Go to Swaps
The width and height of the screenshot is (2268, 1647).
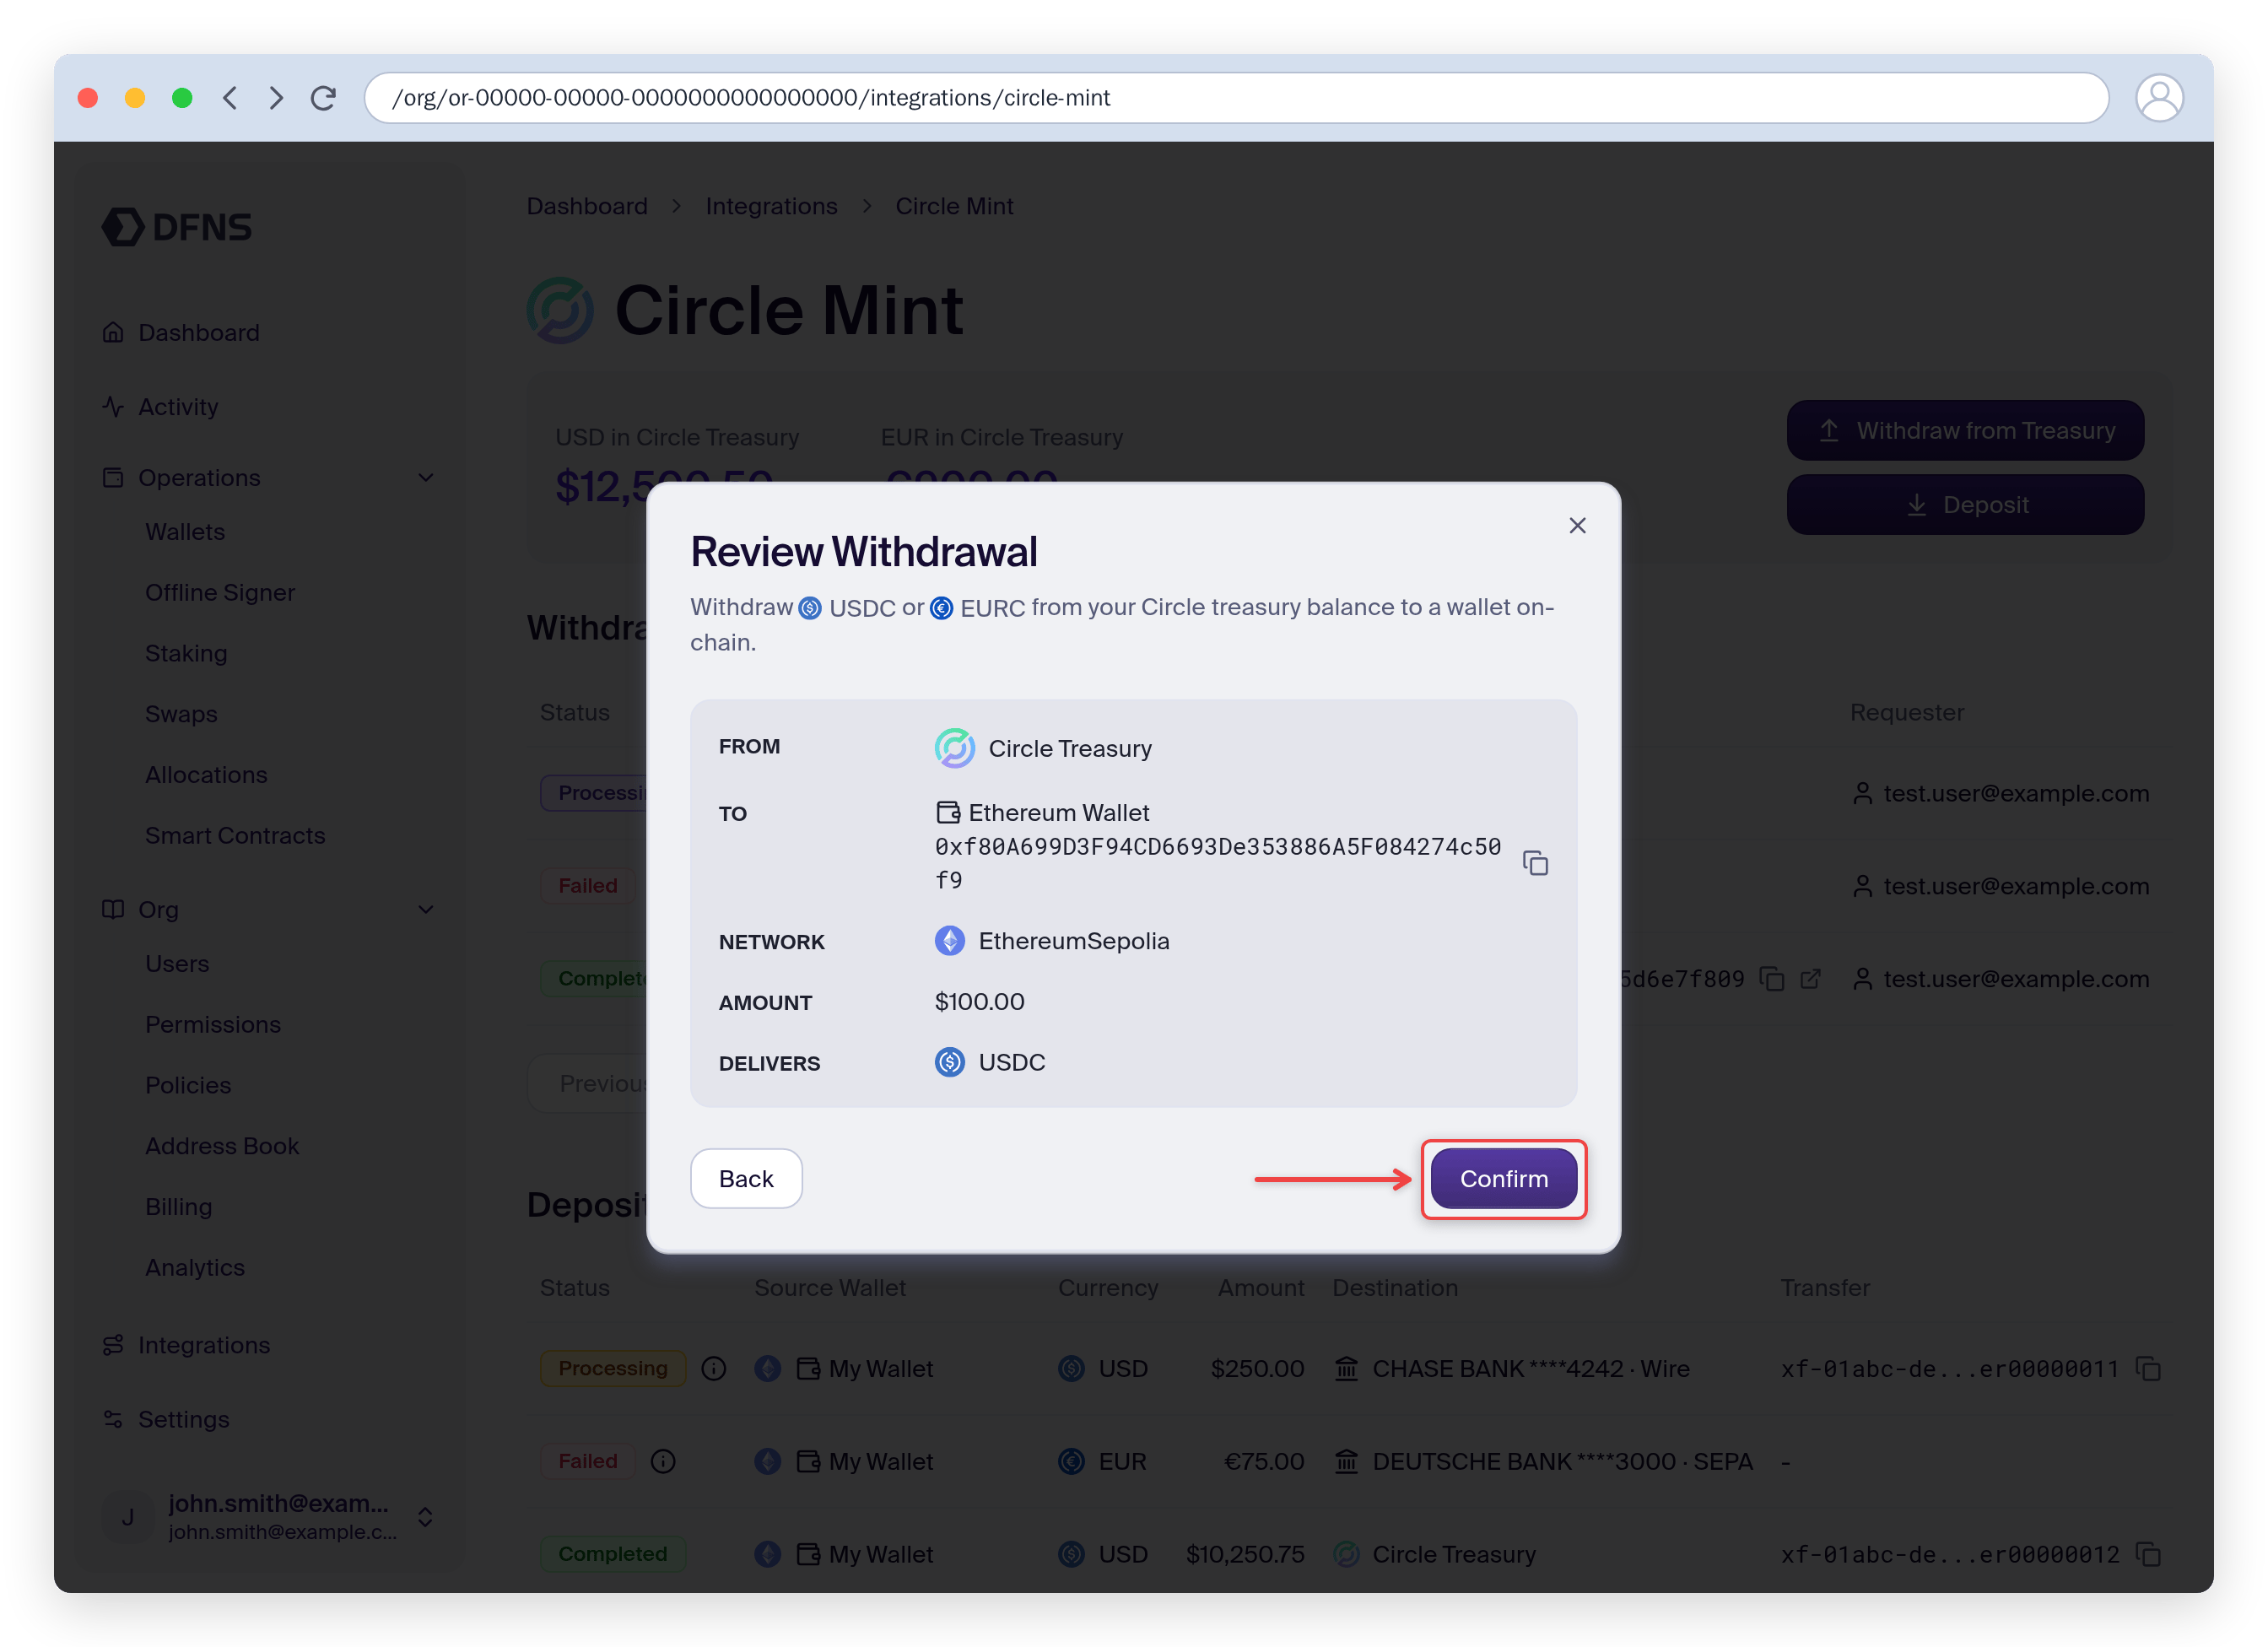(x=181, y=714)
